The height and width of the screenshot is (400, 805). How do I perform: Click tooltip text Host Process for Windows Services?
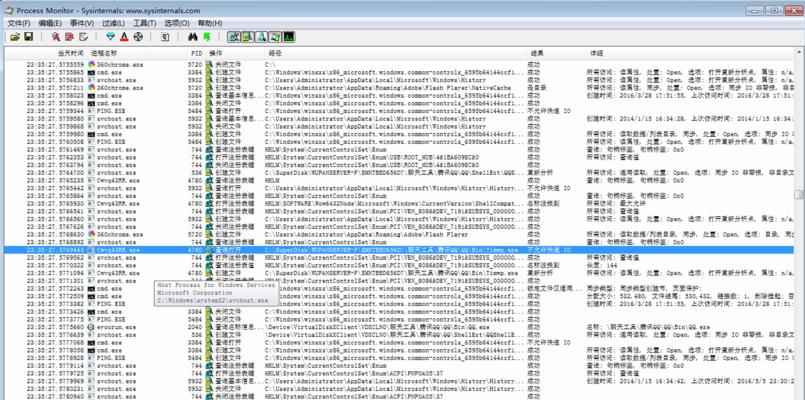216,284
